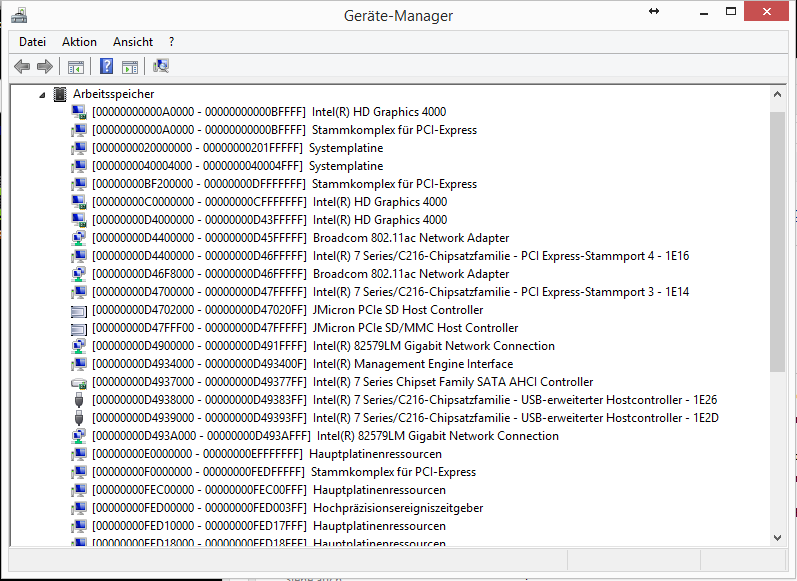This screenshot has height=581, width=797.
Task: Close the Geräte-Manager window
Action: point(767,12)
